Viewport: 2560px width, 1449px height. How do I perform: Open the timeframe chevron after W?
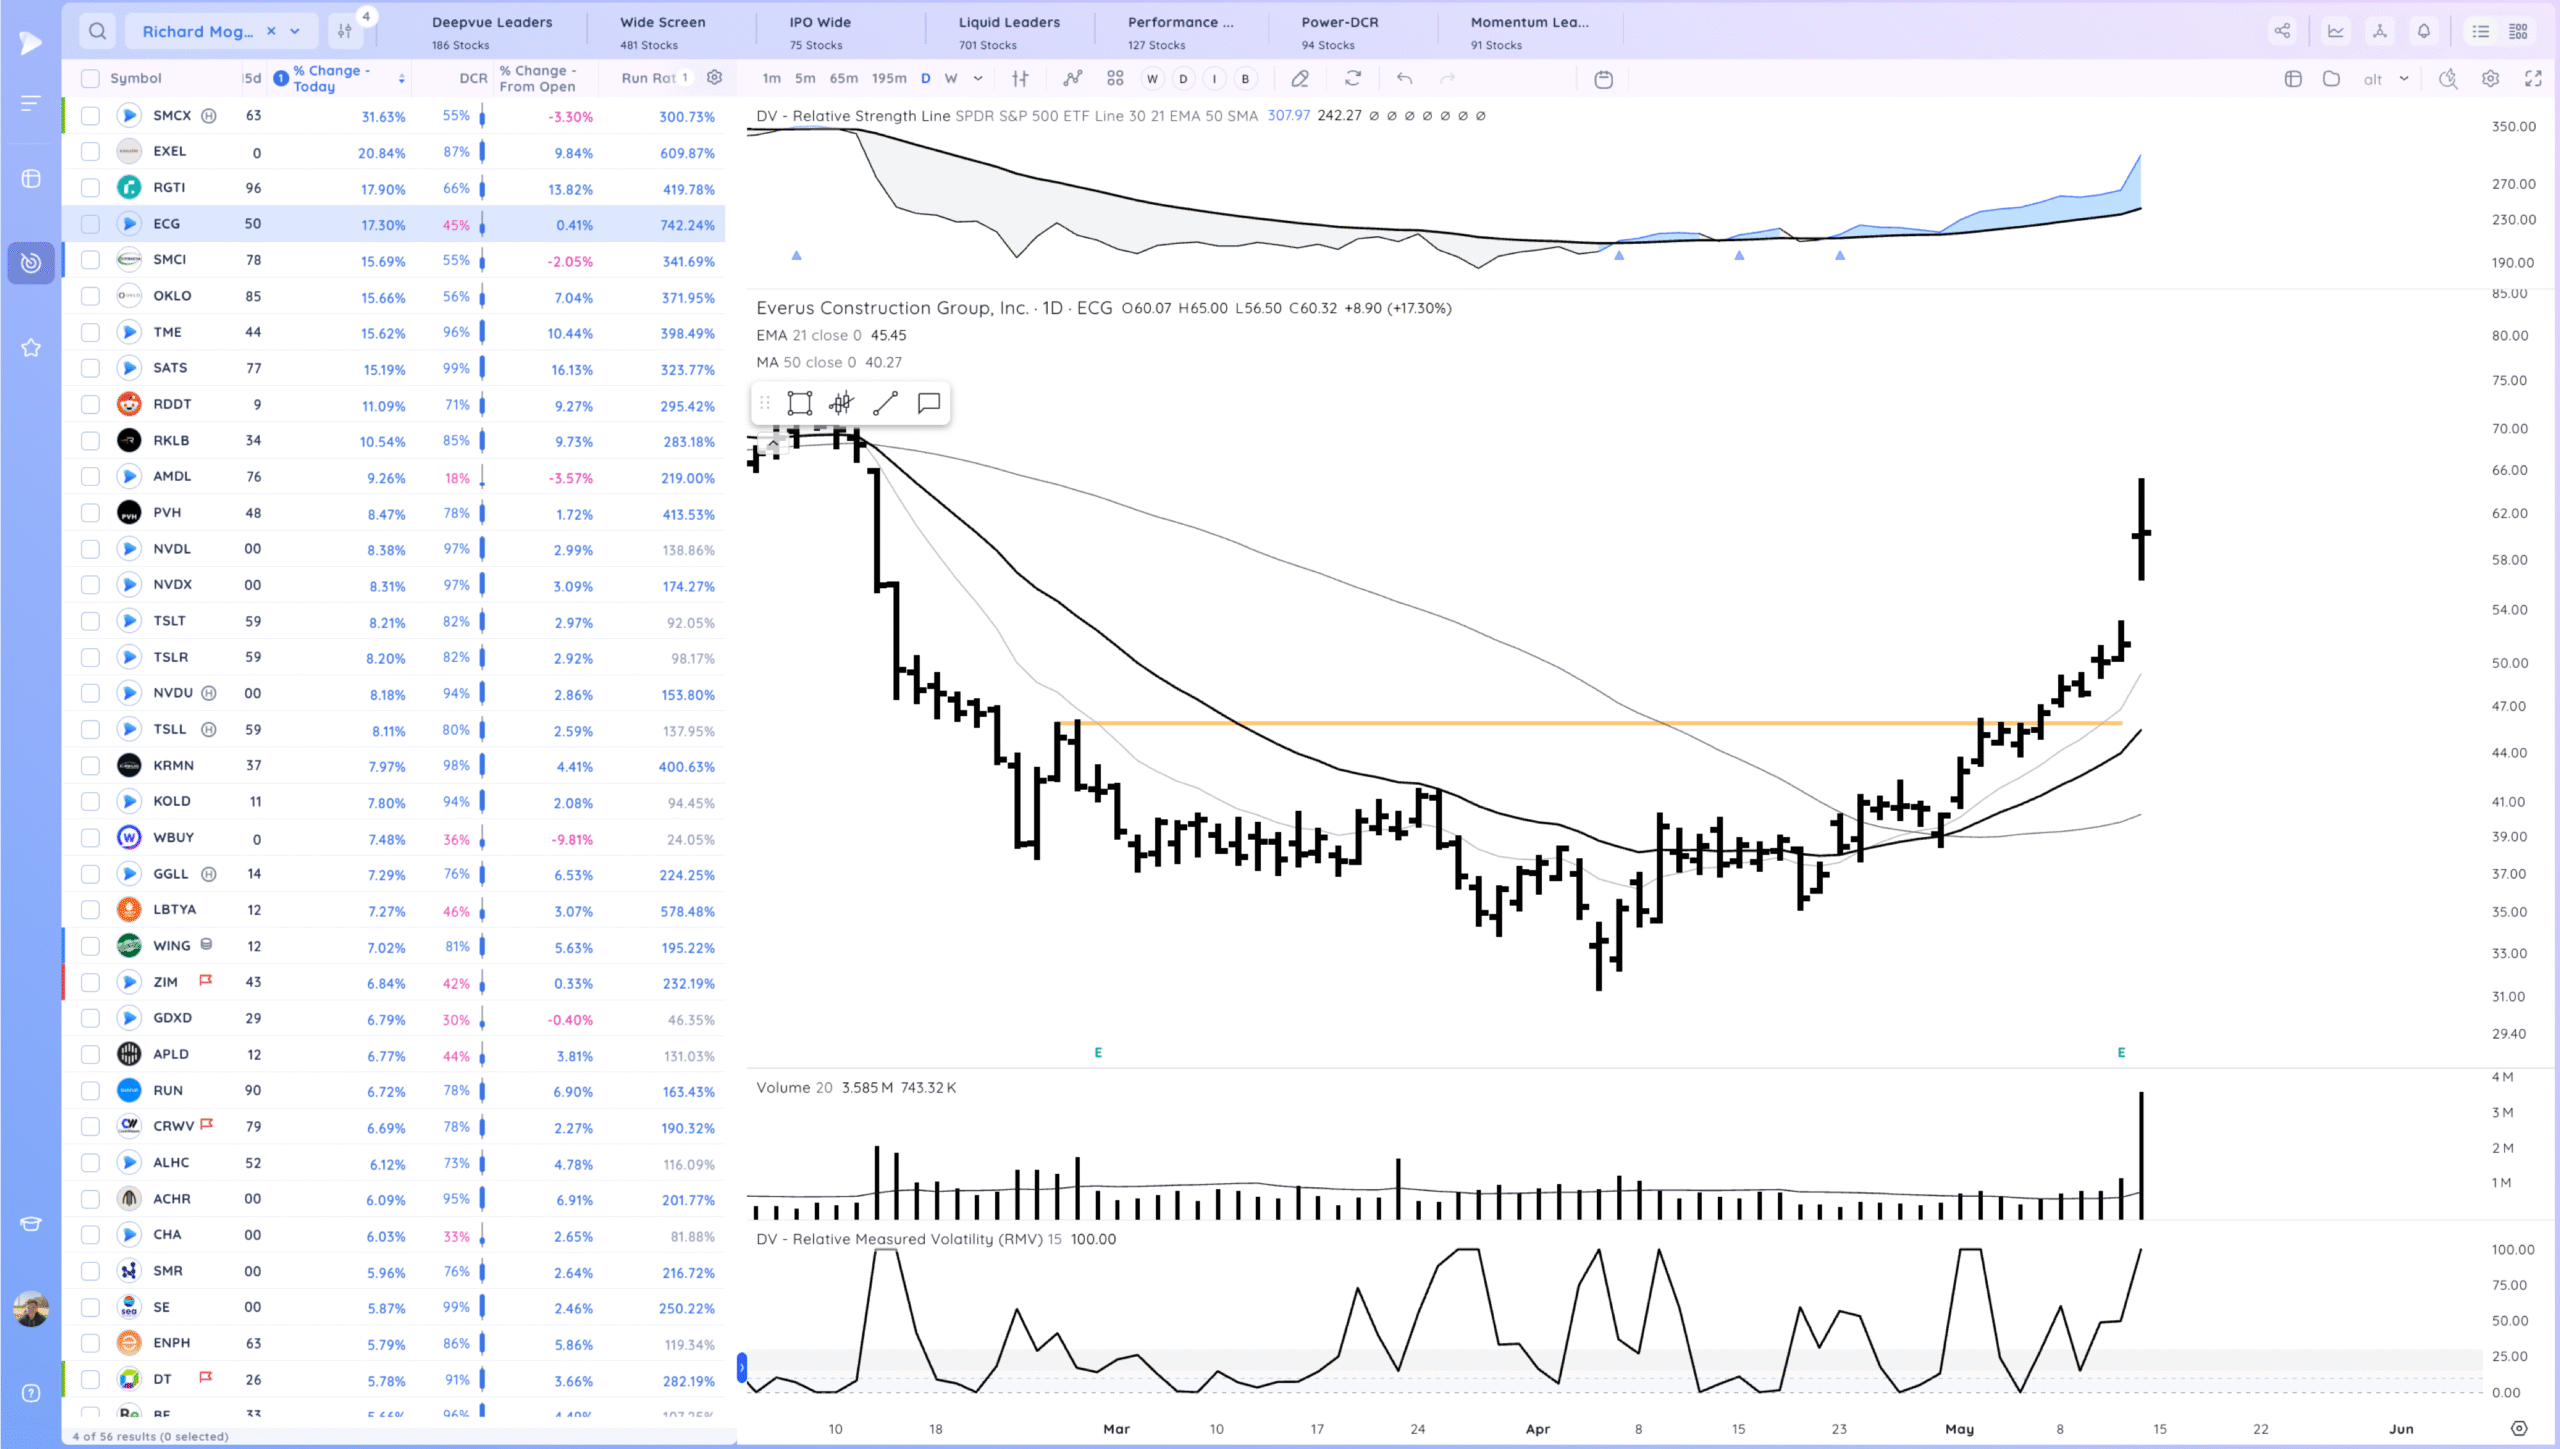978,78
